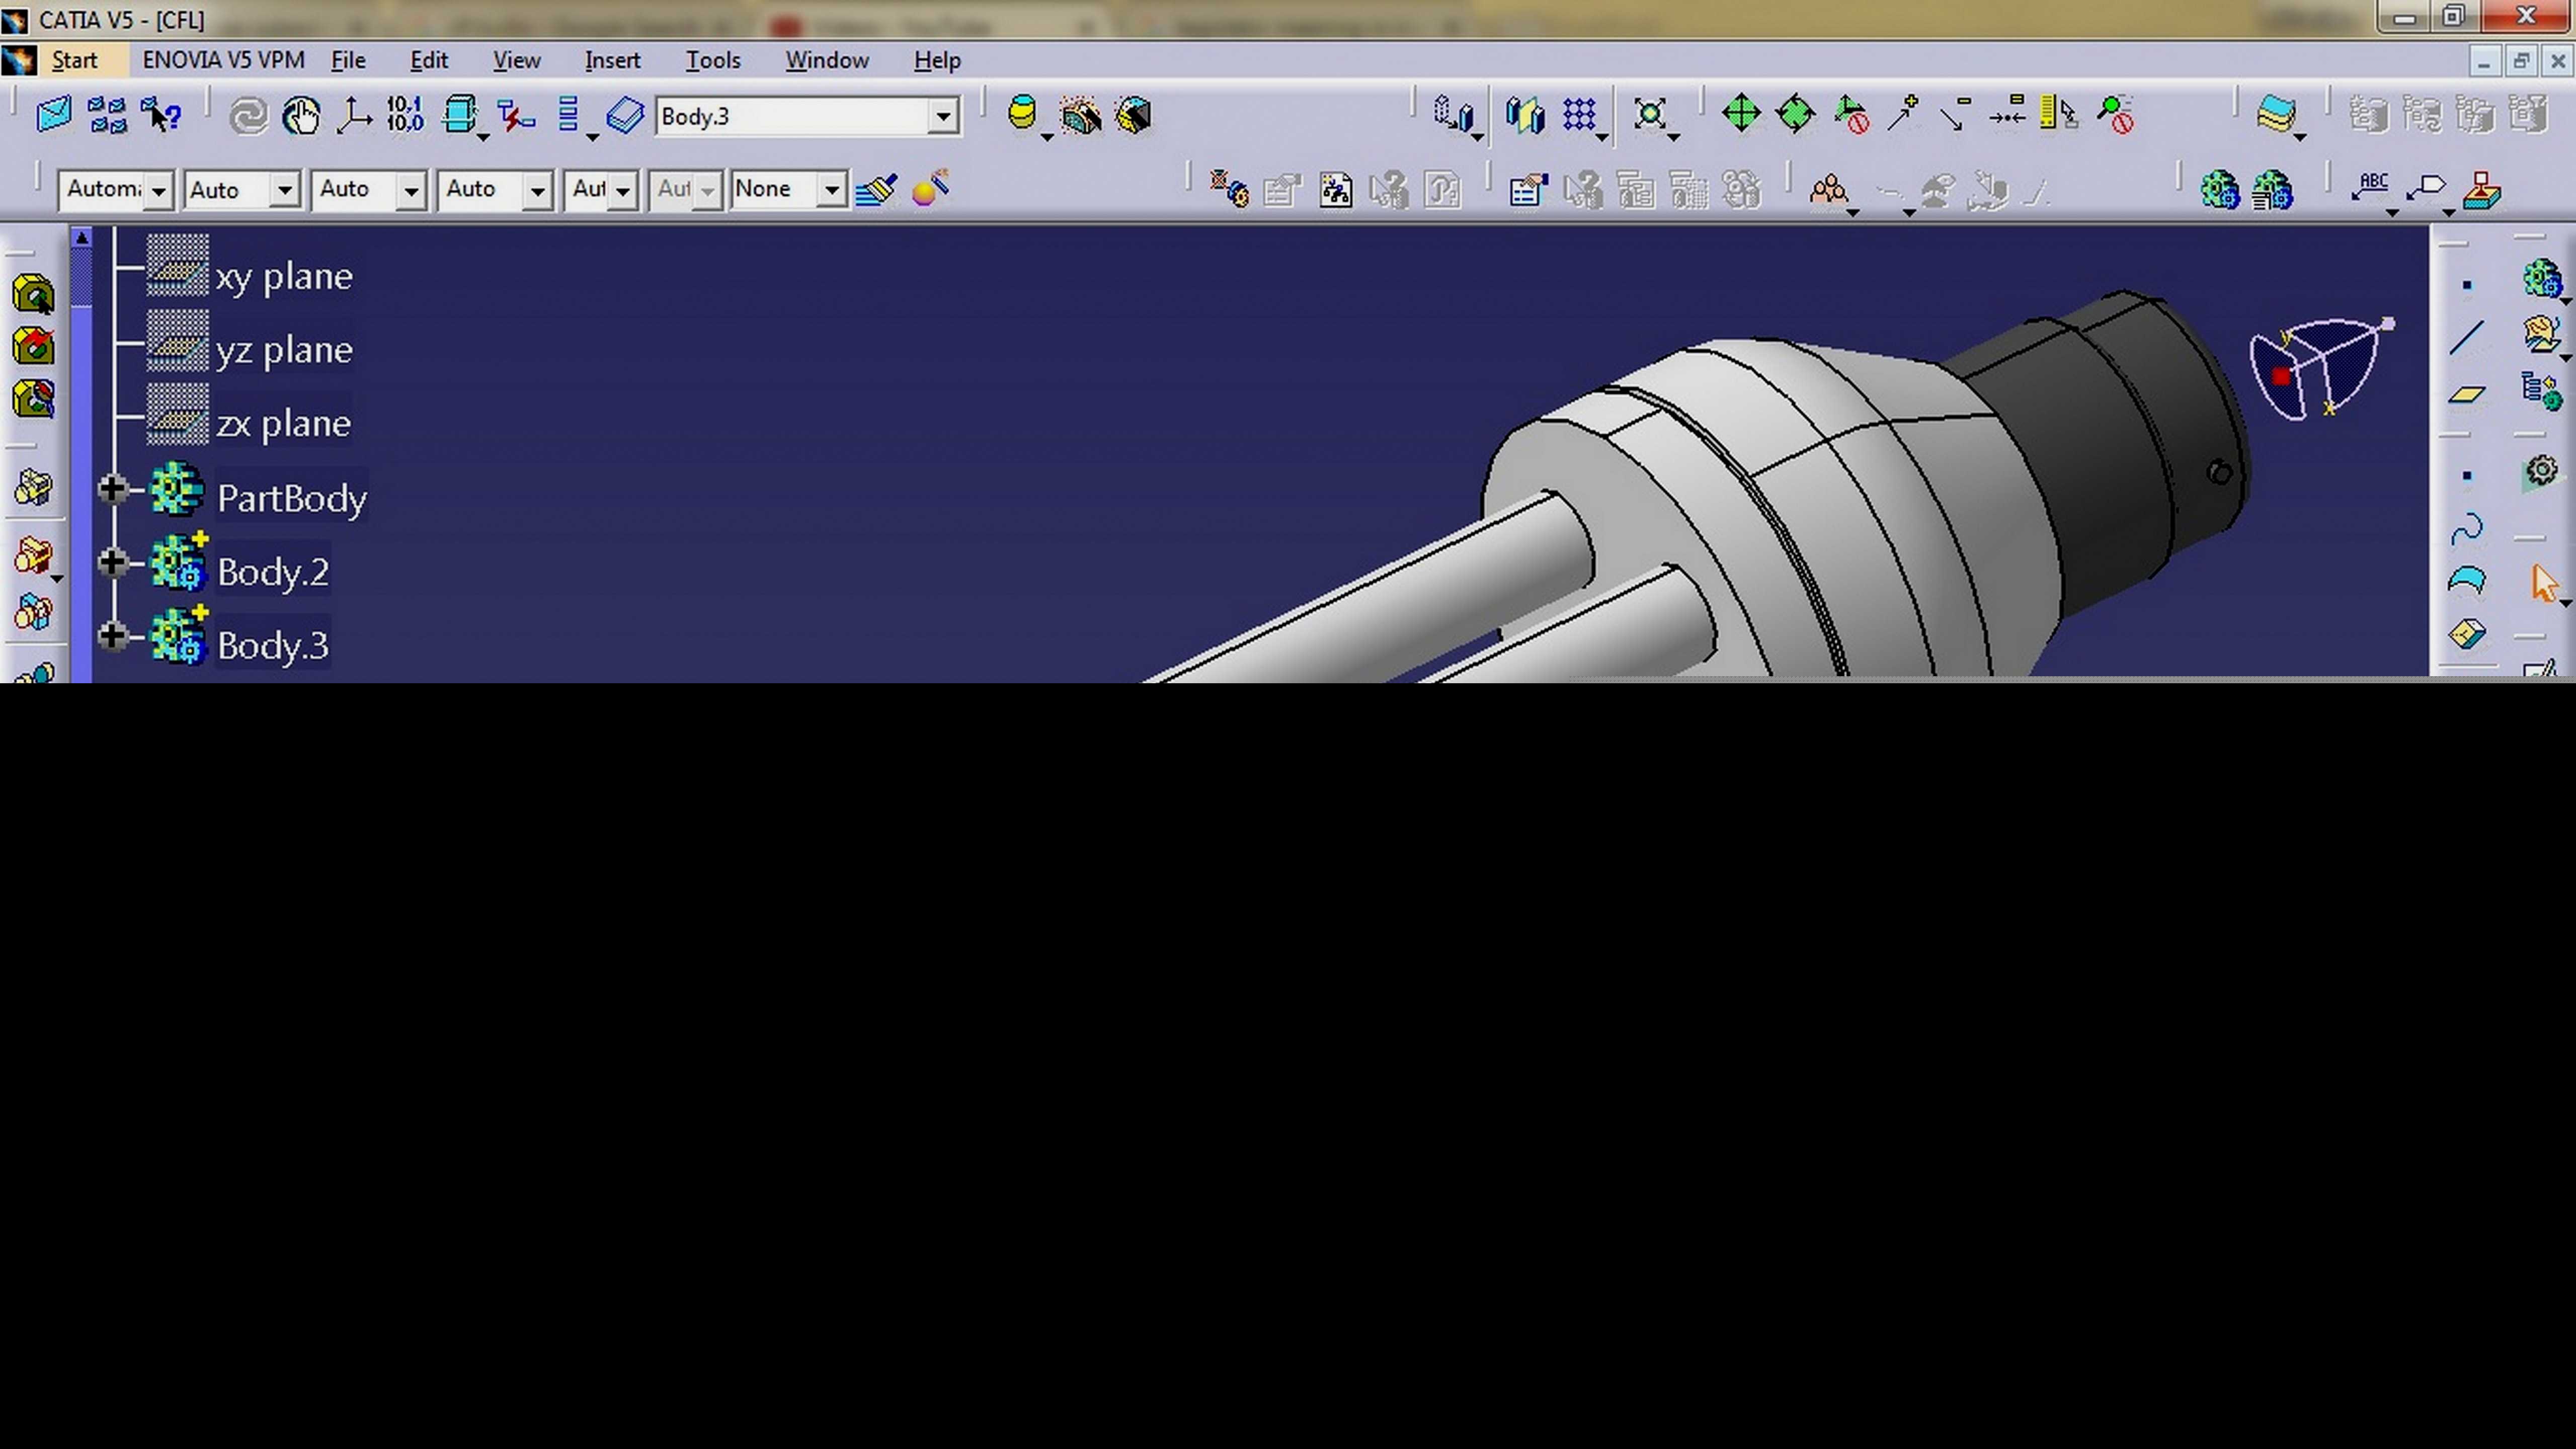Click the Swap Visible Space icon
The height and width of the screenshot is (1449, 2576).
pyautogui.click(x=1134, y=116)
